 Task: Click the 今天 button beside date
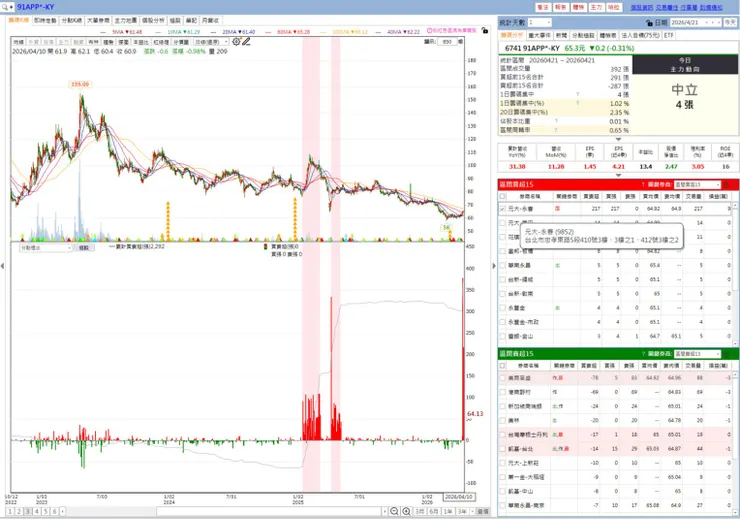pyautogui.click(x=730, y=22)
